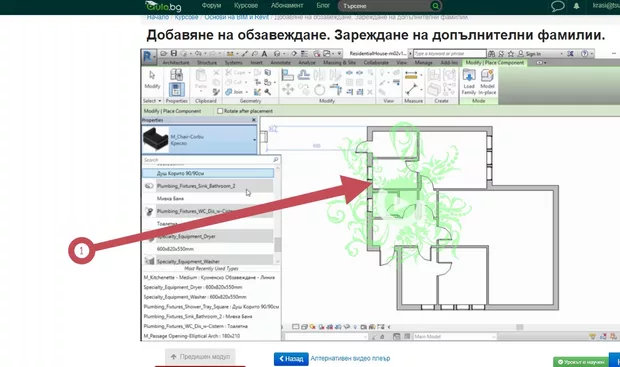Select the Model In-place tool
The height and width of the screenshot is (367, 620).
tap(487, 82)
